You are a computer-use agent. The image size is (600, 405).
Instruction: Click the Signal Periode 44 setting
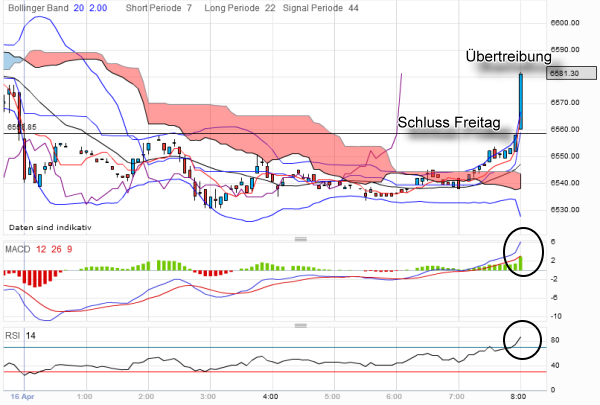[321, 8]
